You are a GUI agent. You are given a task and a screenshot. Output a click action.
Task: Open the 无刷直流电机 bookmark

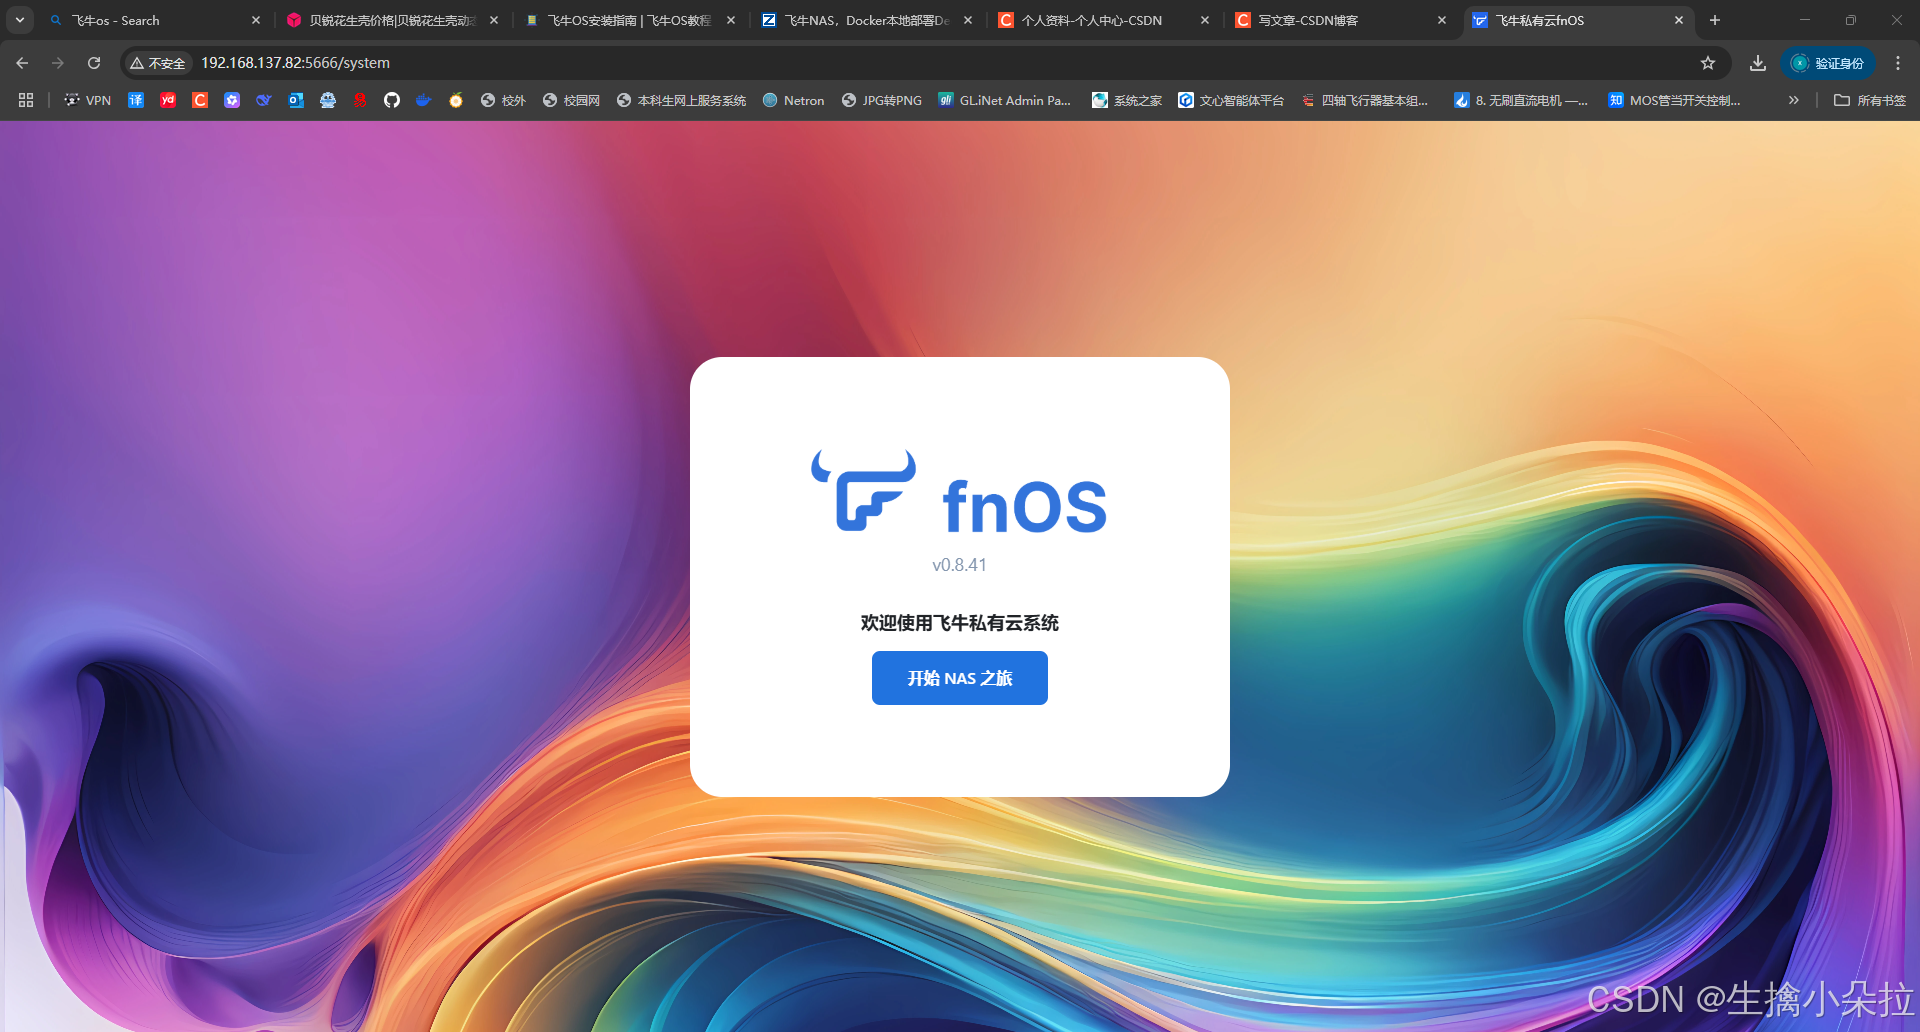click(x=1521, y=100)
